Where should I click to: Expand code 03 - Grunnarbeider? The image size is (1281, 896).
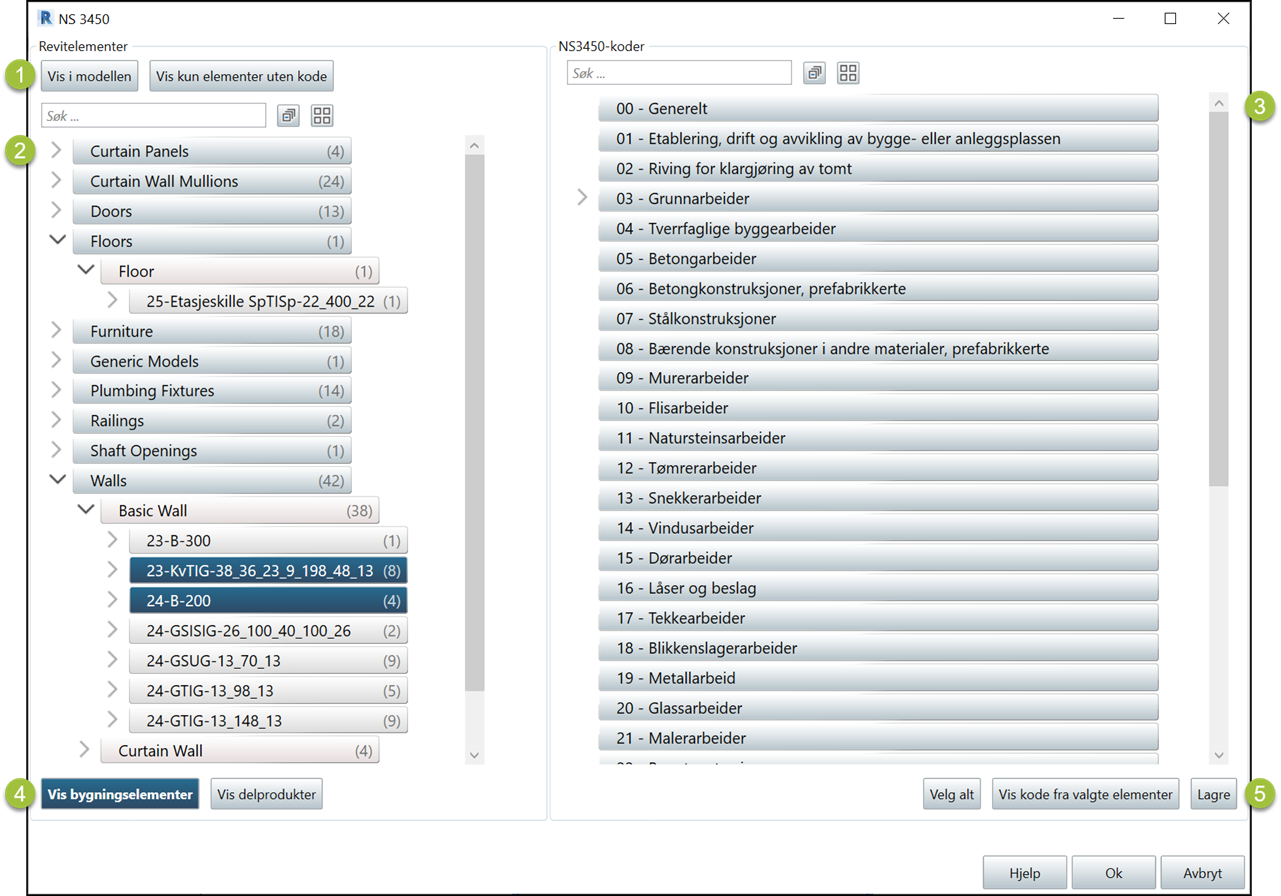582,198
